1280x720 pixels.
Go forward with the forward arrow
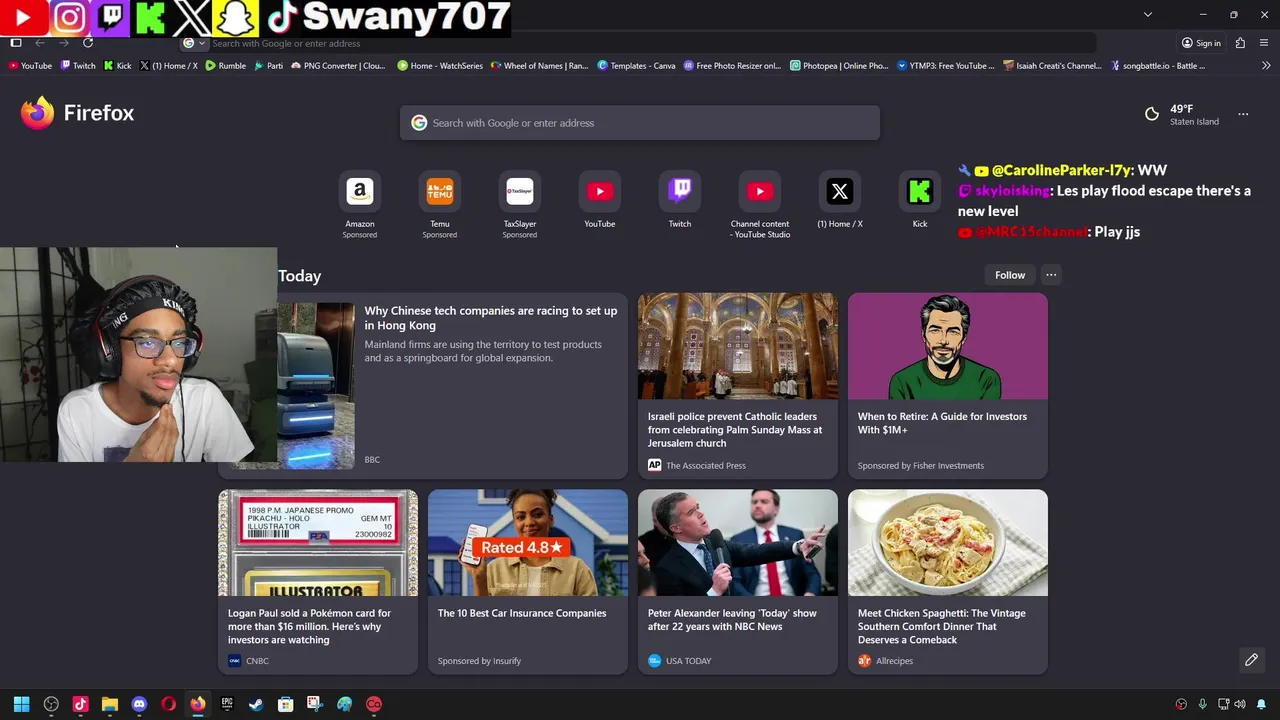[64, 43]
